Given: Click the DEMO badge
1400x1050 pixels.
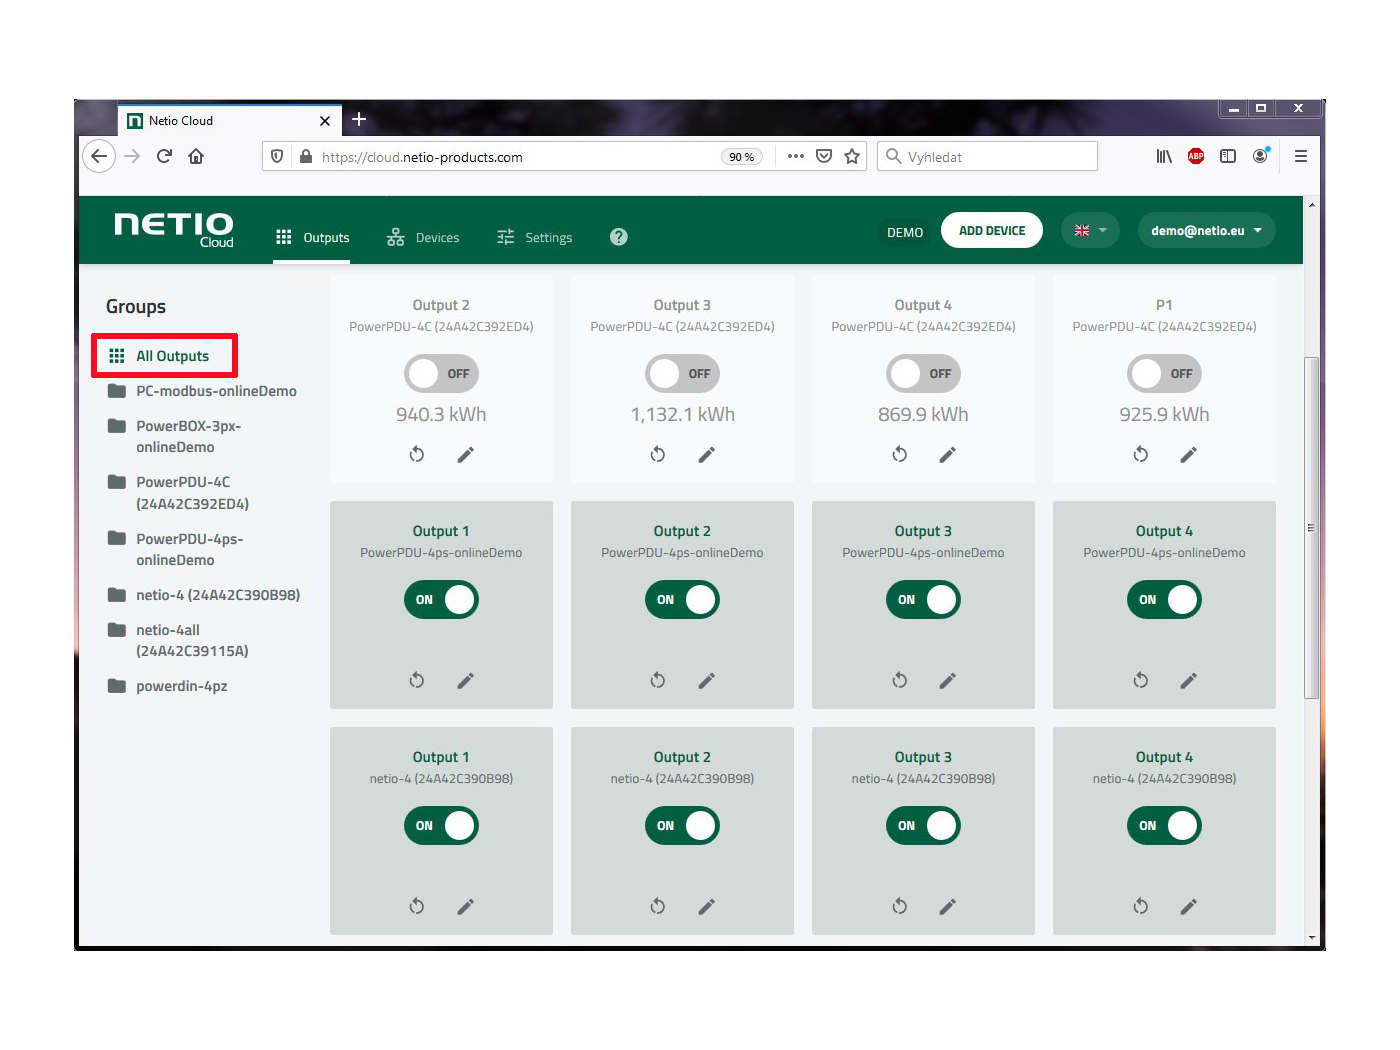Looking at the screenshot, I should (x=905, y=232).
